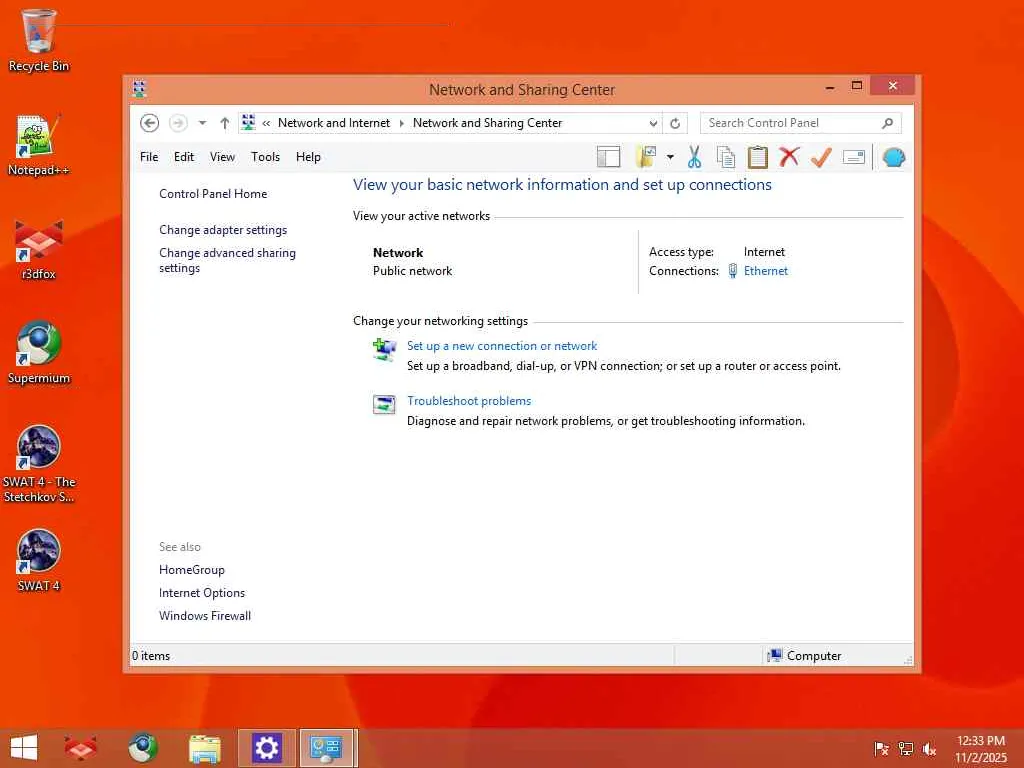Click the new connection setup icon
The image size is (1024, 768).
click(384, 349)
